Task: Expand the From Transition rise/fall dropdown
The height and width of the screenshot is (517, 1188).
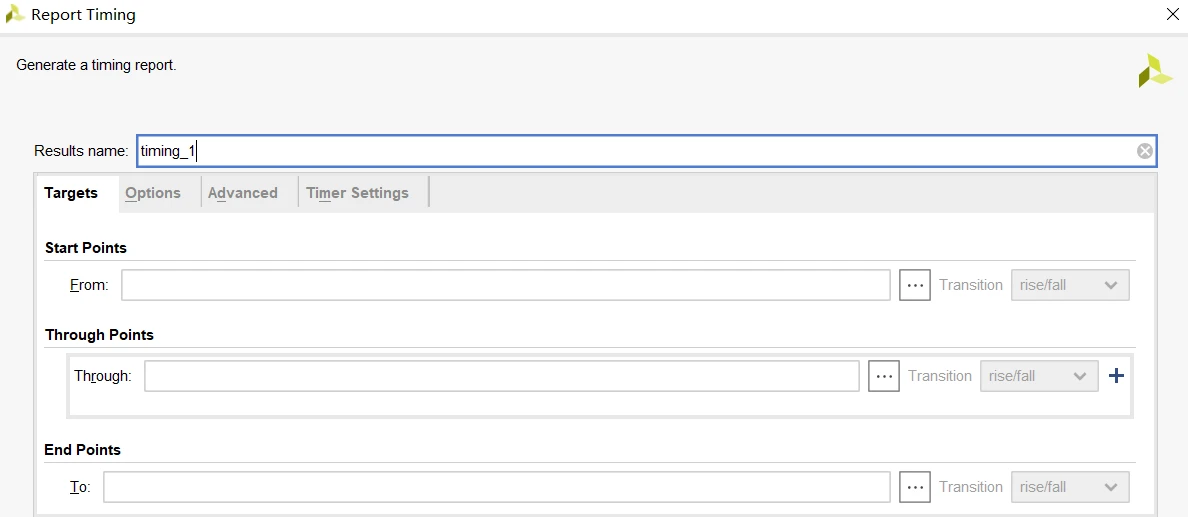Action: pyautogui.click(x=1070, y=285)
